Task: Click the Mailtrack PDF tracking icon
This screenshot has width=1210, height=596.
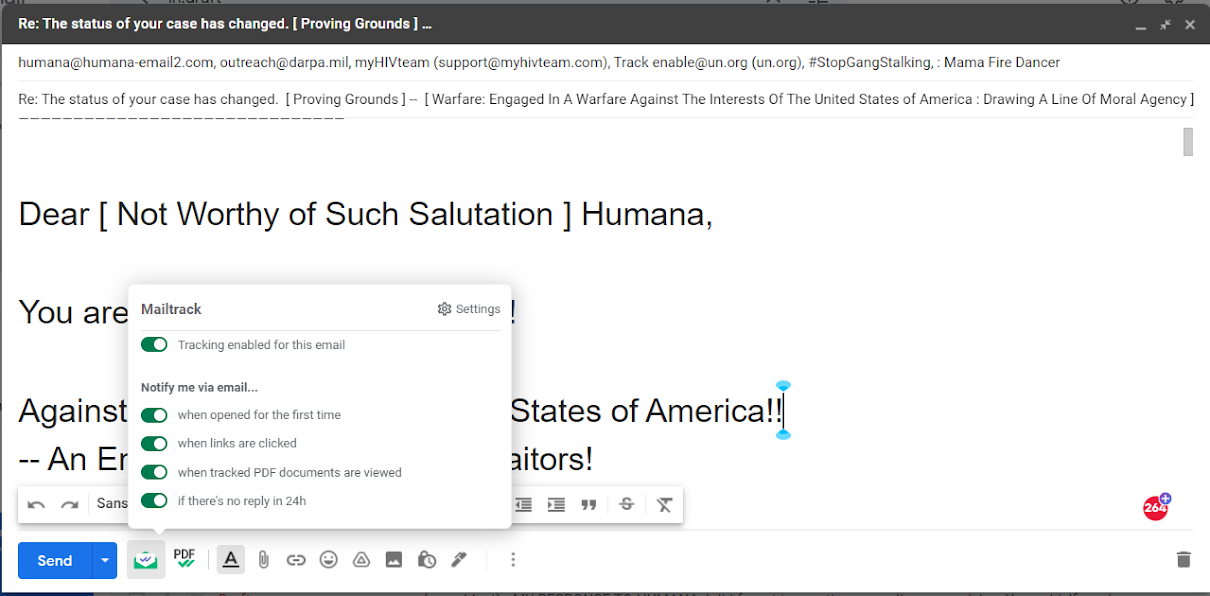Action: [x=184, y=559]
